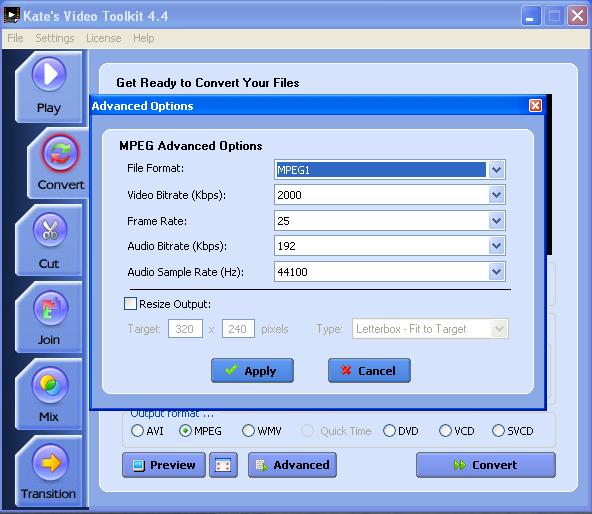Close the Advanced Options dialog

[535, 106]
